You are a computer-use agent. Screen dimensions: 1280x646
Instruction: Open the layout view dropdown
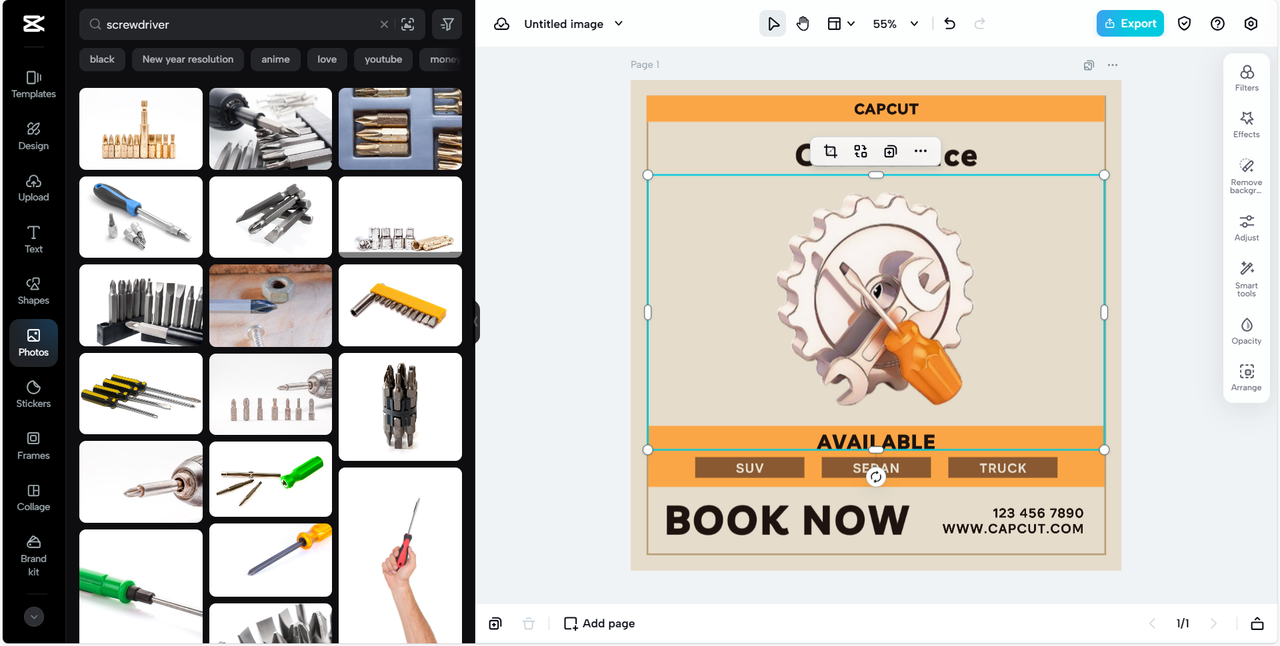pos(841,24)
